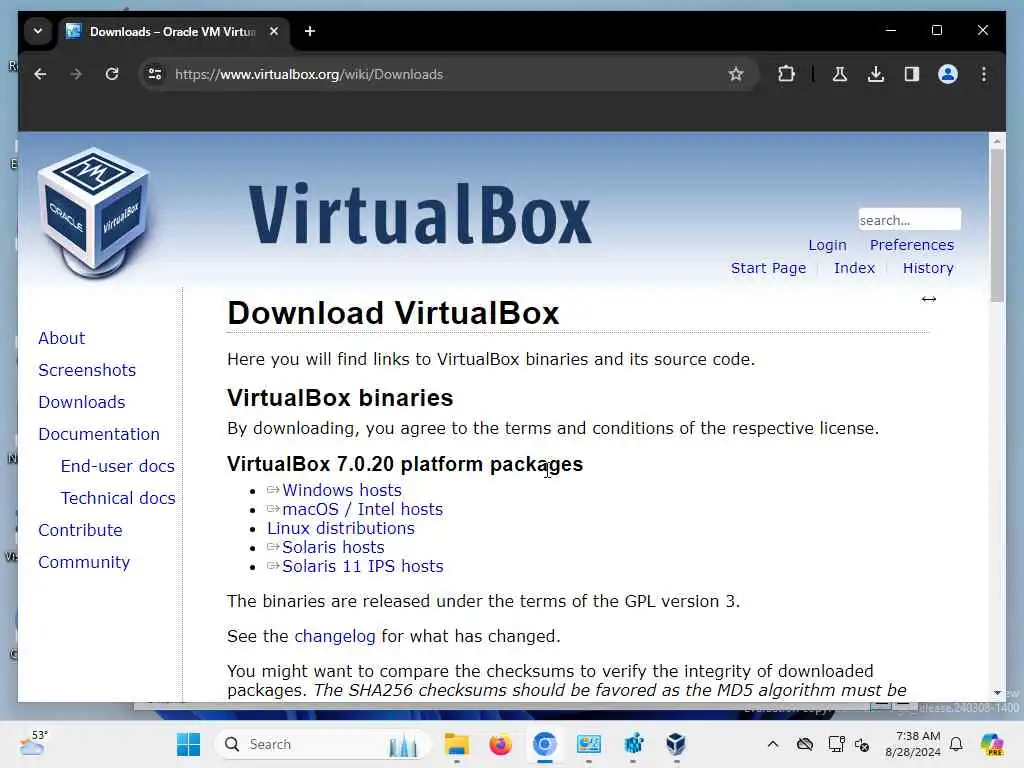The width and height of the screenshot is (1024, 768).
Task: Open the Index link
Action: 854,268
